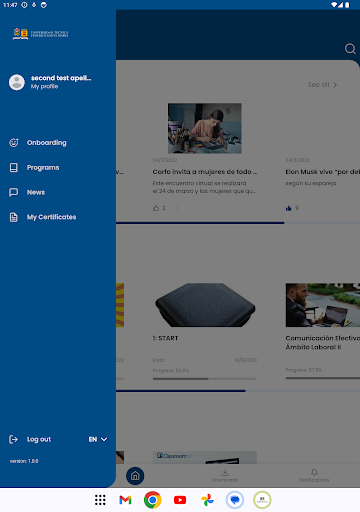Tap the user profile avatar
The height and width of the screenshot is (512, 360).
pos(17,82)
